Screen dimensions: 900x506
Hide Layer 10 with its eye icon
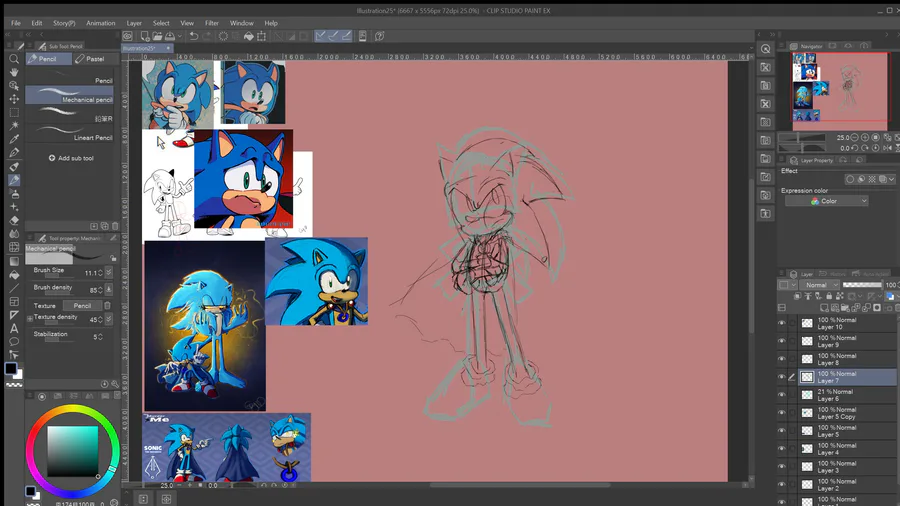click(781, 324)
